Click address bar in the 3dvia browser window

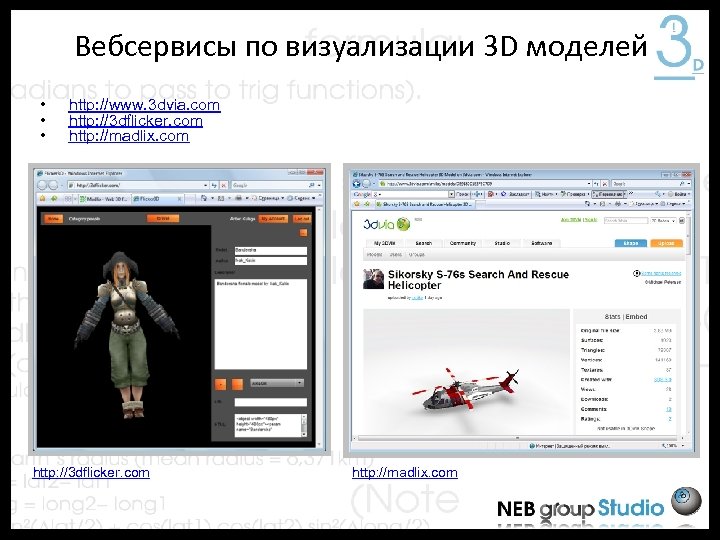click(482, 183)
